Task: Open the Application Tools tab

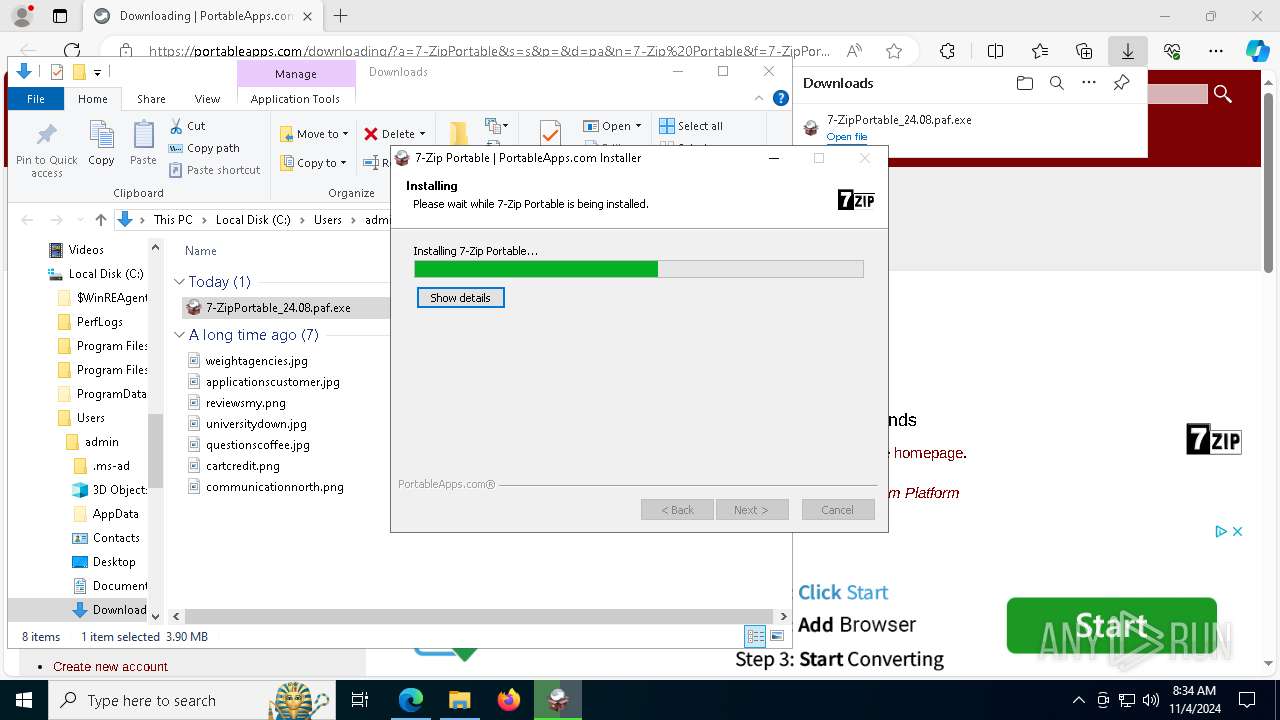Action: (295, 99)
